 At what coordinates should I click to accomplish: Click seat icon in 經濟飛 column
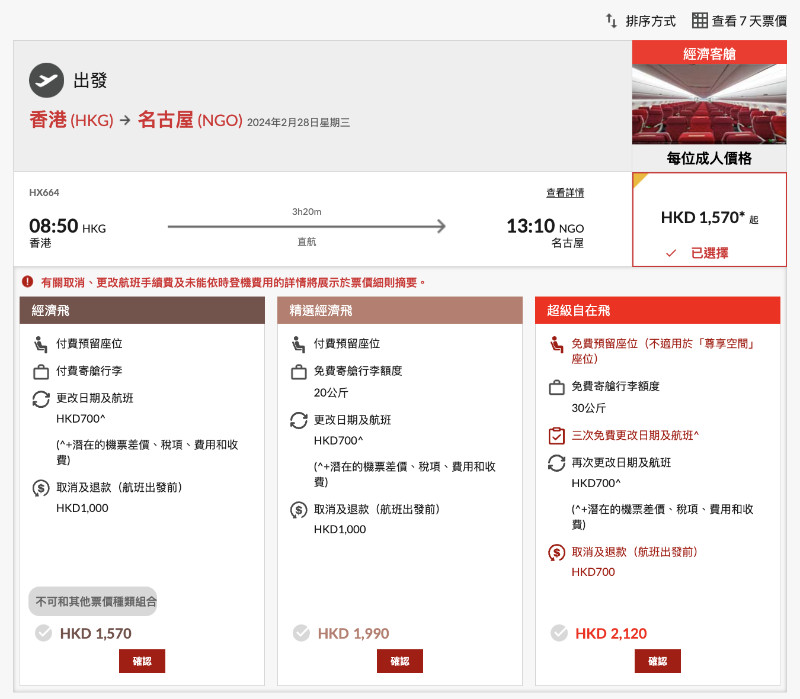click(41, 344)
